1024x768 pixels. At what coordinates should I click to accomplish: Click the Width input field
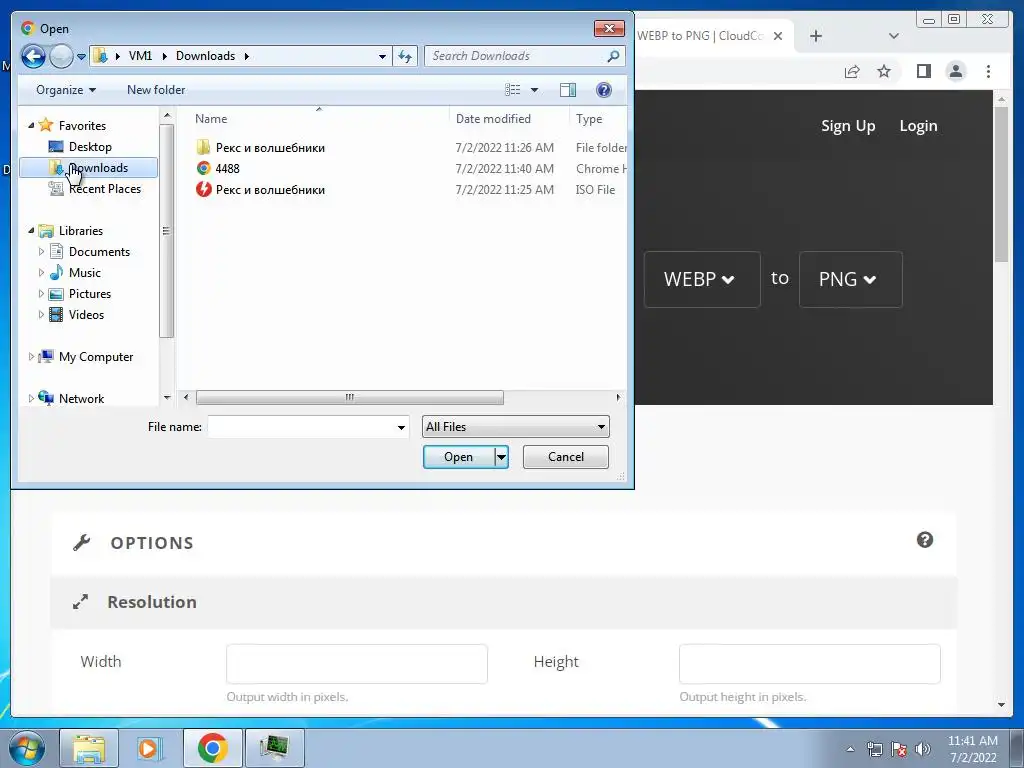click(x=357, y=664)
